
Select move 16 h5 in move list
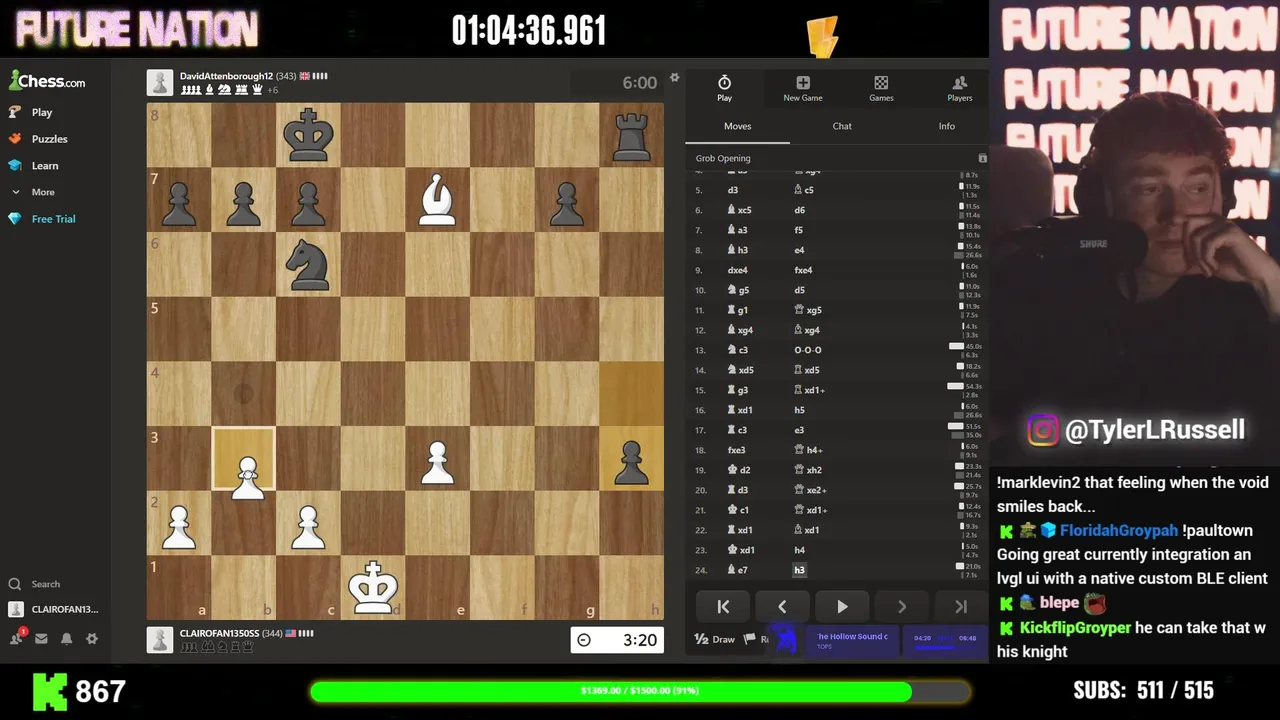pos(799,410)
